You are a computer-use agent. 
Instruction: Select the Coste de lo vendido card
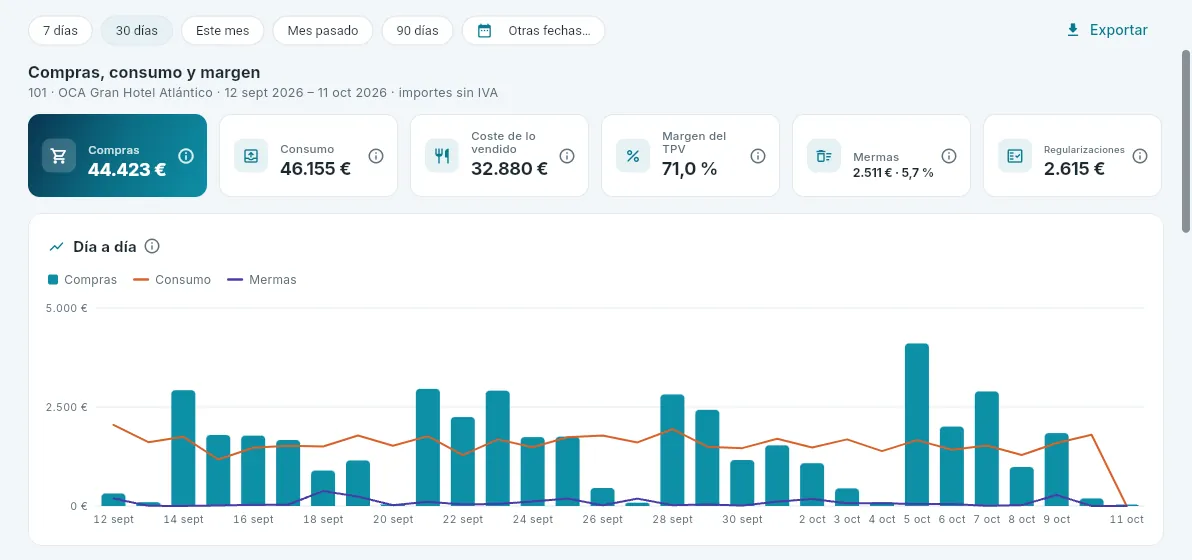[x=499, y=156]
